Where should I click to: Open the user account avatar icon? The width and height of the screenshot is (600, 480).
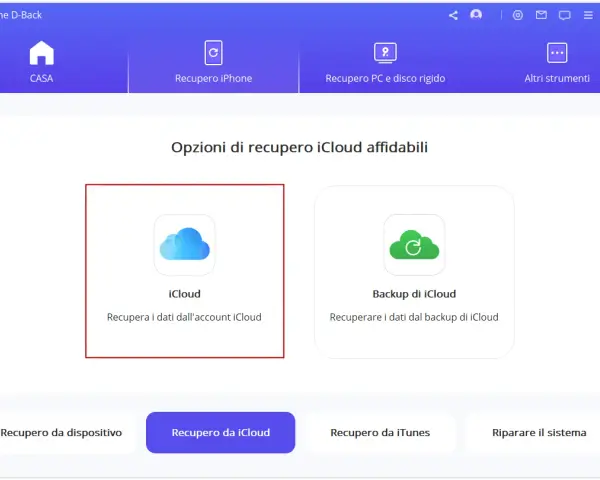coord(476,15)
